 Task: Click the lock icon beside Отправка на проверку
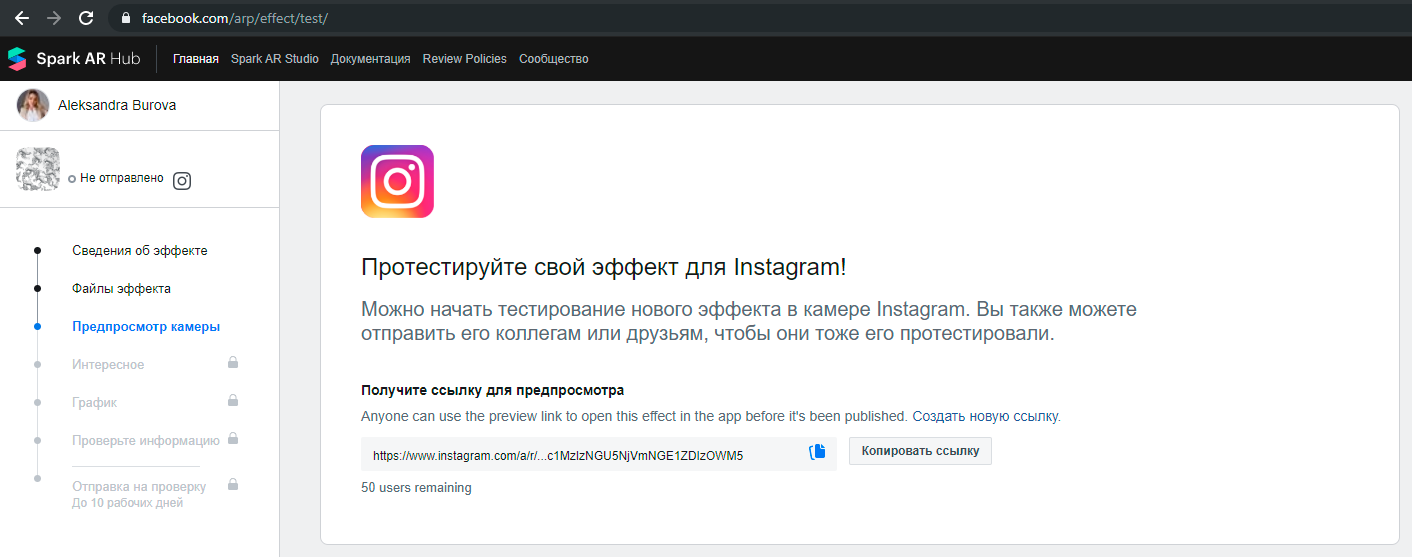coord(233,484)
